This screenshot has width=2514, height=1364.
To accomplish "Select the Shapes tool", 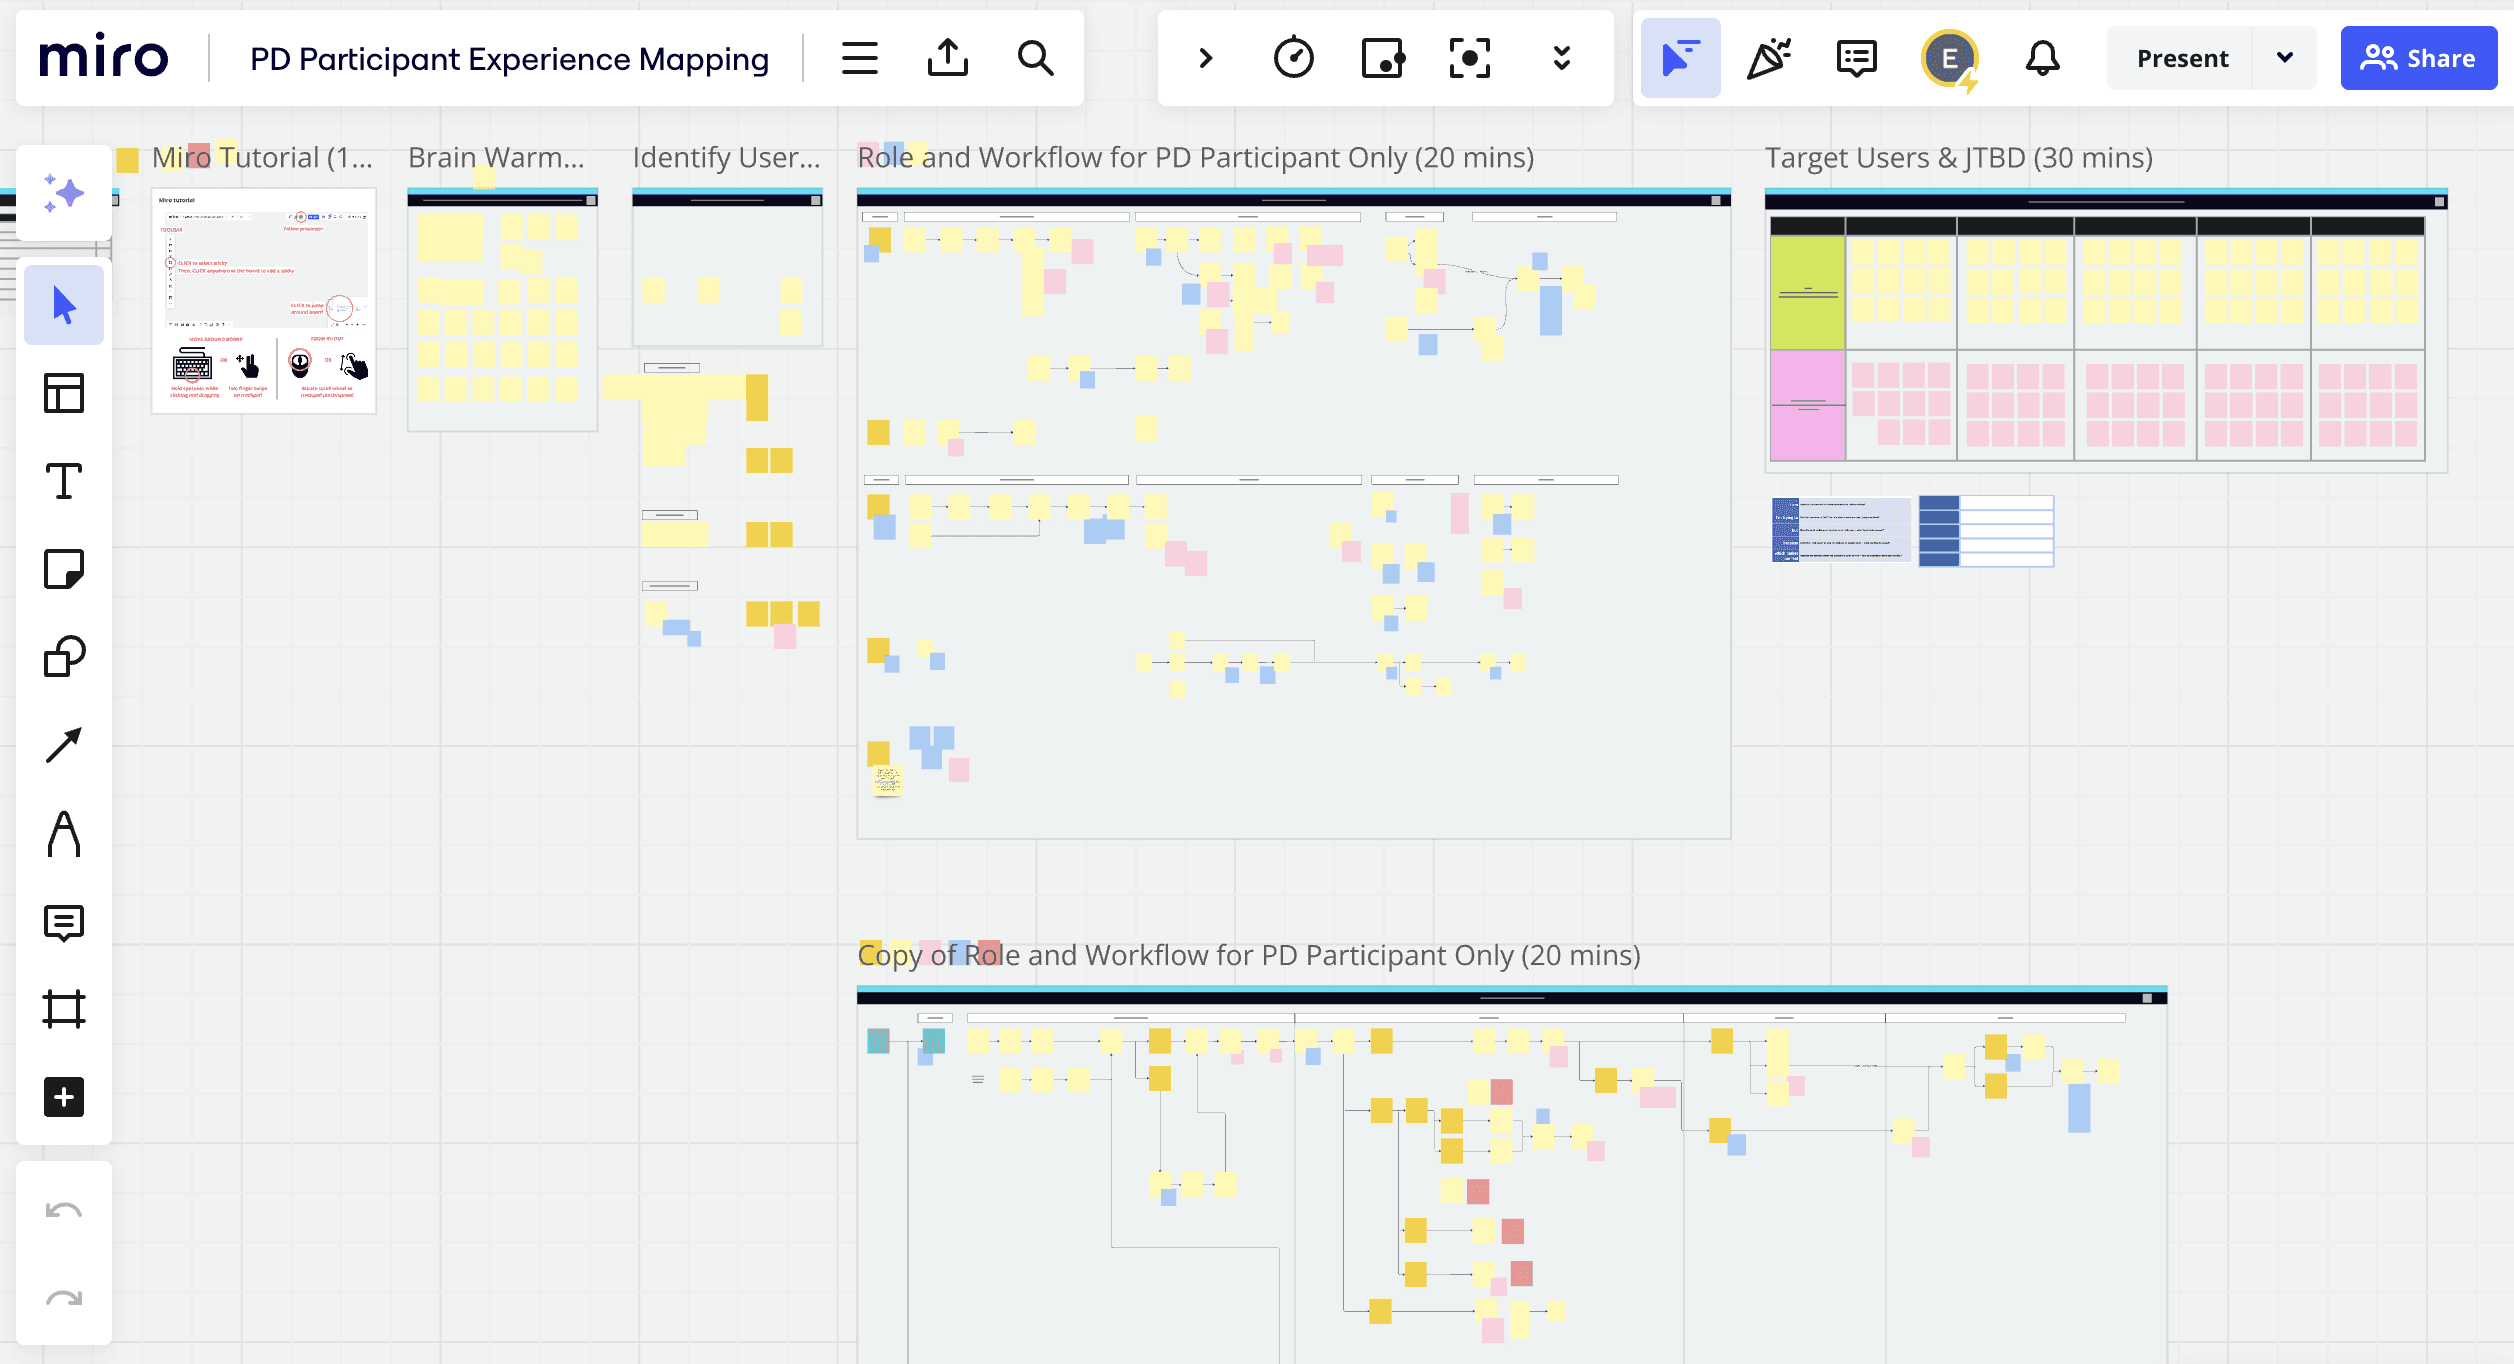I will point(64,657).
